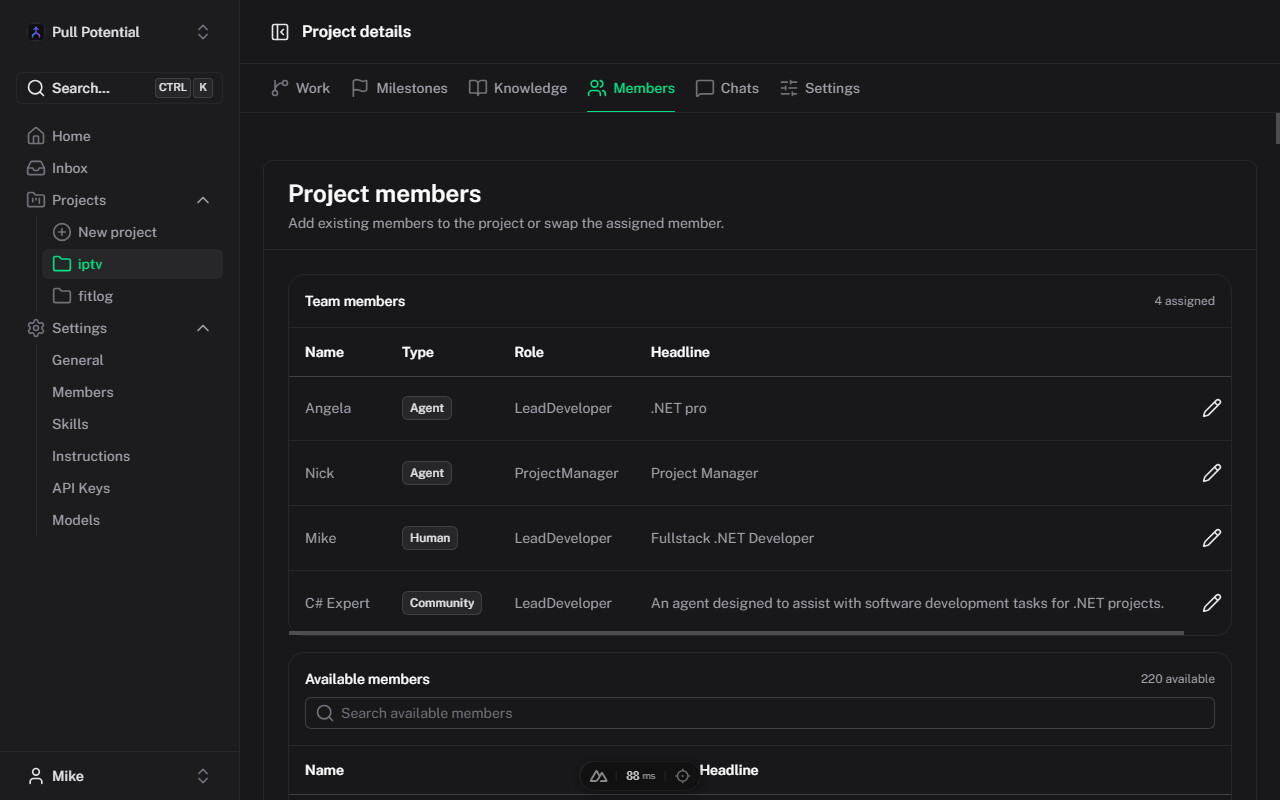Click the fitlog folder icon

pos(62,296)
